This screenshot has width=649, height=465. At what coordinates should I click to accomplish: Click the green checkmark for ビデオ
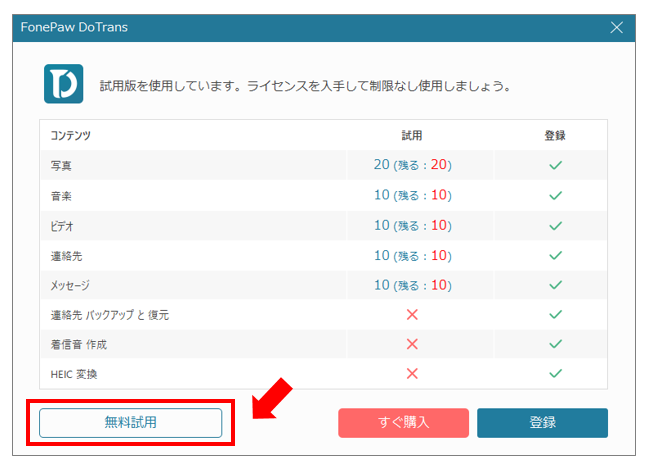[555, 226]
